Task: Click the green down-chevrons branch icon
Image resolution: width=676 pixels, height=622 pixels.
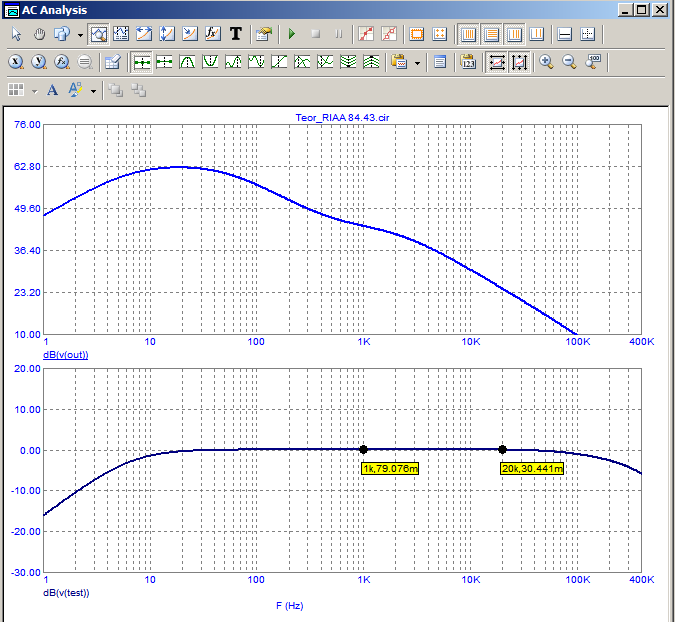Action: (x=348, y=62)
